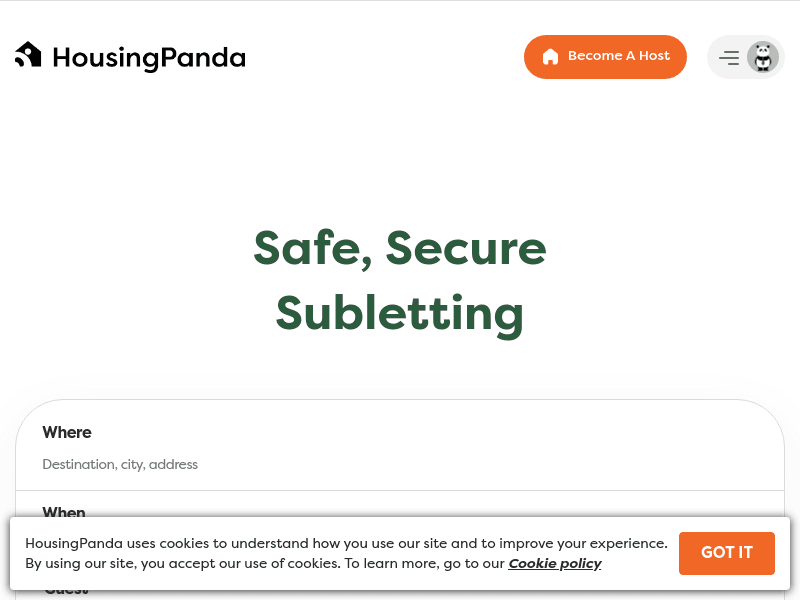
Task: Expand the Guest selection section
Action: [65, 590]
